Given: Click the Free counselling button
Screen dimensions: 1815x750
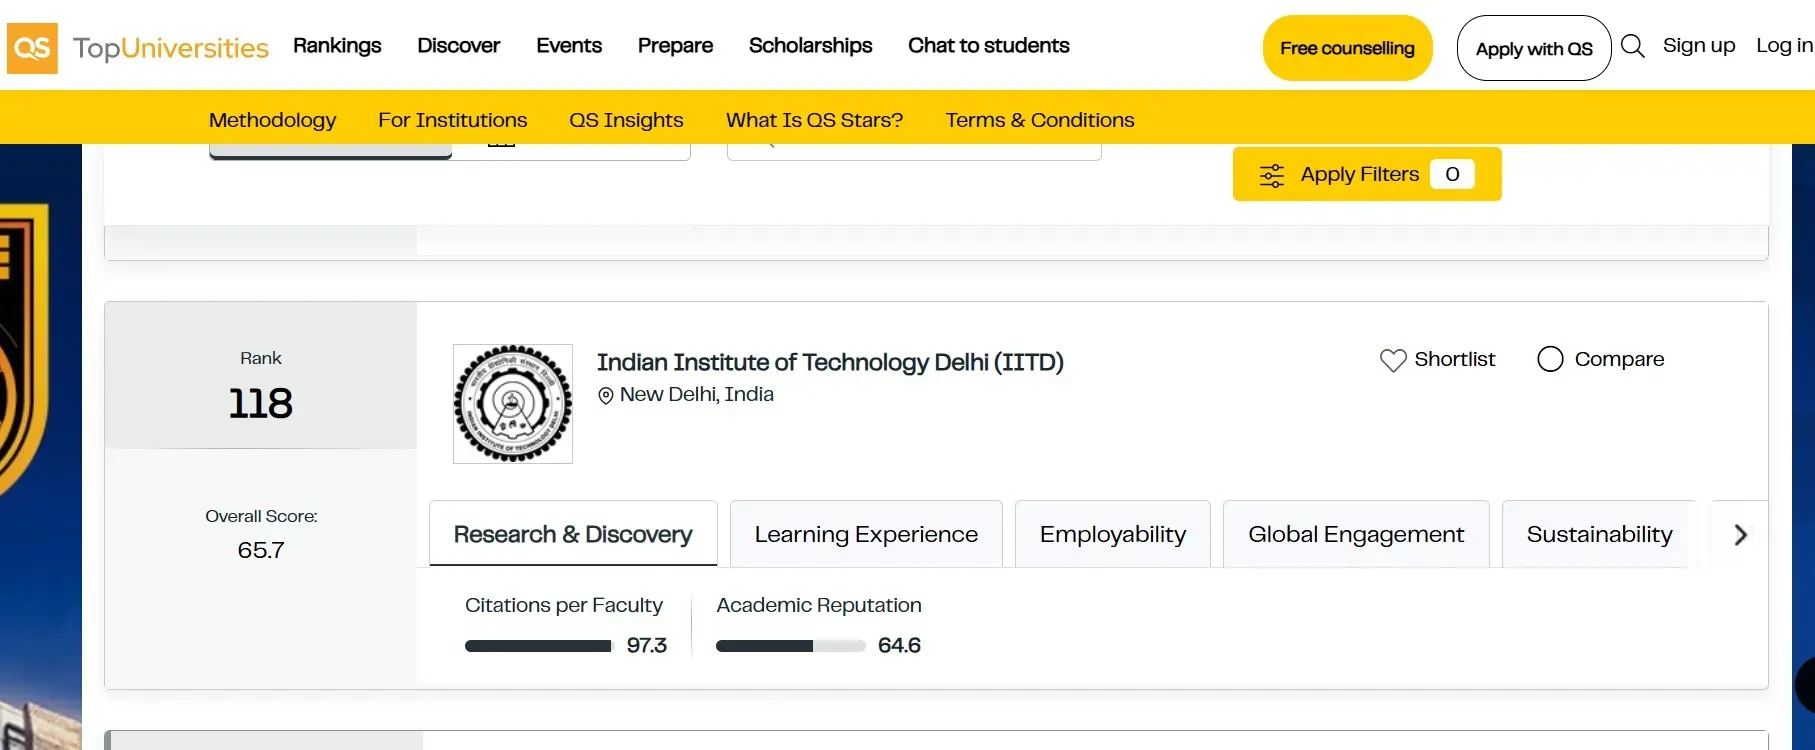Looking at the screenshot, I should [1347, 48].
